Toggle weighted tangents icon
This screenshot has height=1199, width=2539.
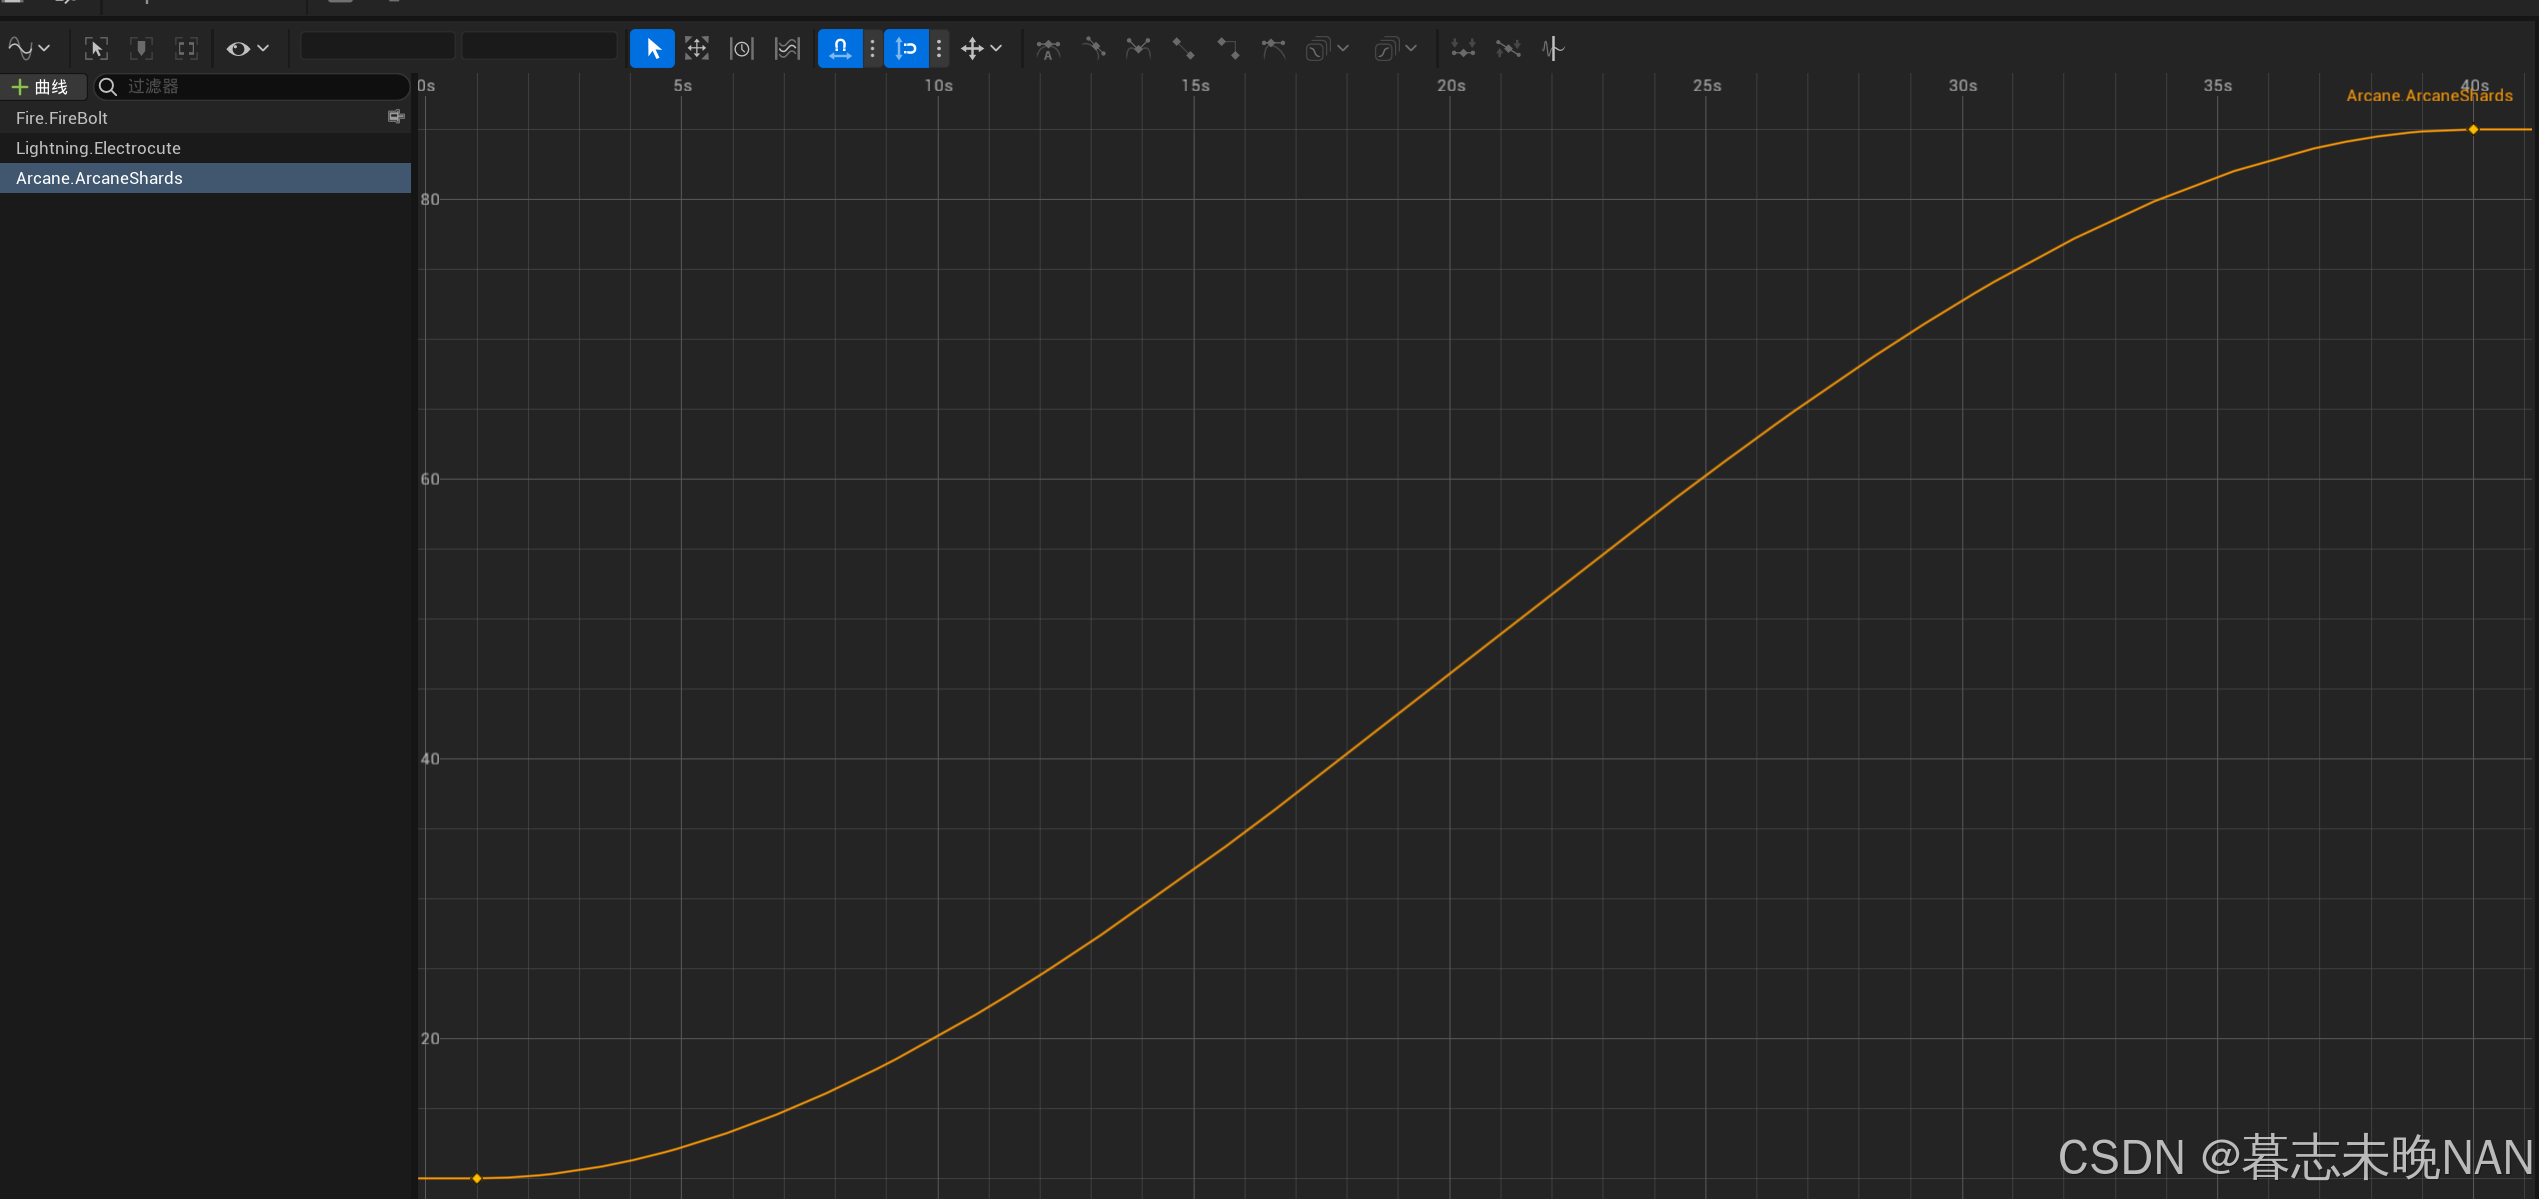(x=1273, y=48)
